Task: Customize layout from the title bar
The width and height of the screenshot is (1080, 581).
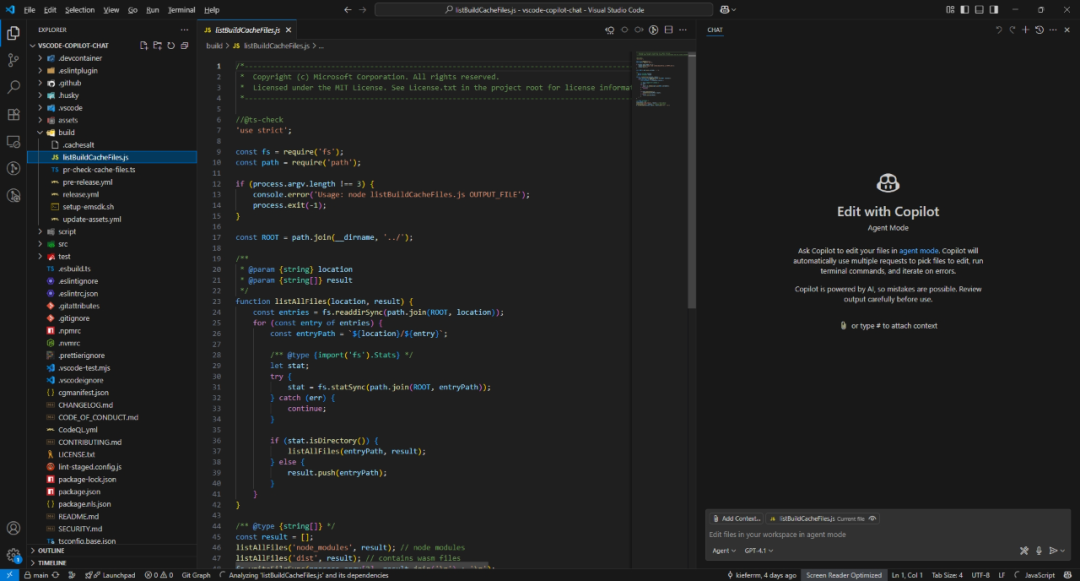Action: (x=951, y=10)
